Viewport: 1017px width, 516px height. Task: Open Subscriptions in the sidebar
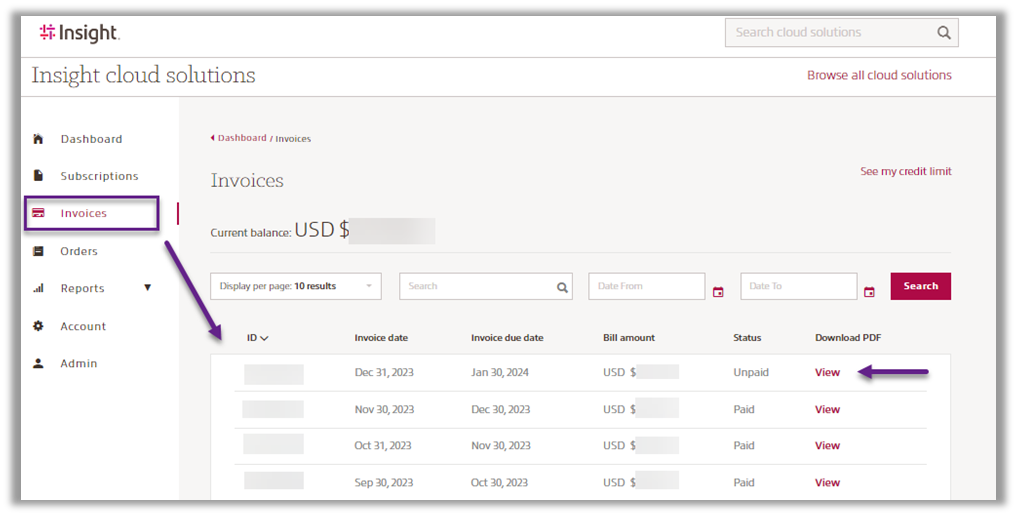click(99, 176)
